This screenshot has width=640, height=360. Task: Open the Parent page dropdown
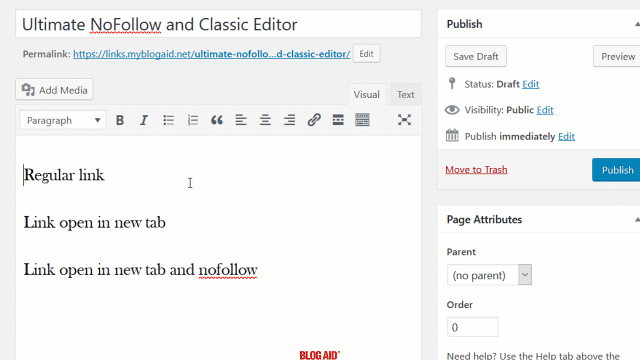(x=489, y=275)
